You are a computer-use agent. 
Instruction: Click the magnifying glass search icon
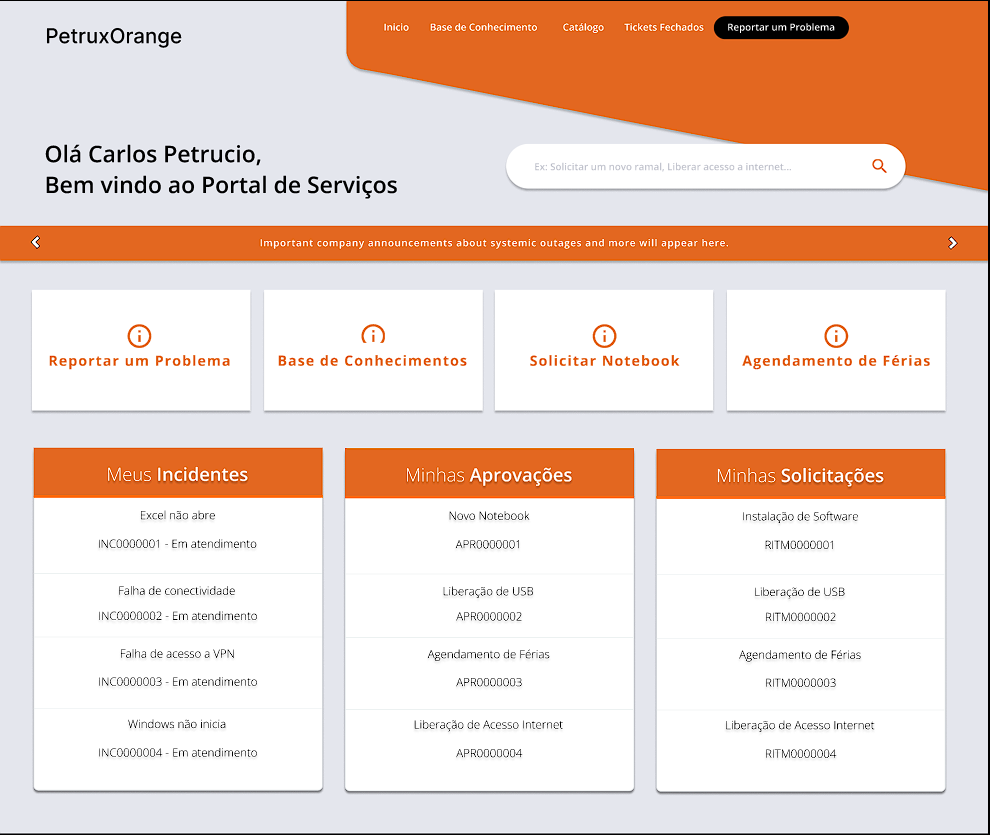pos(879,166)
